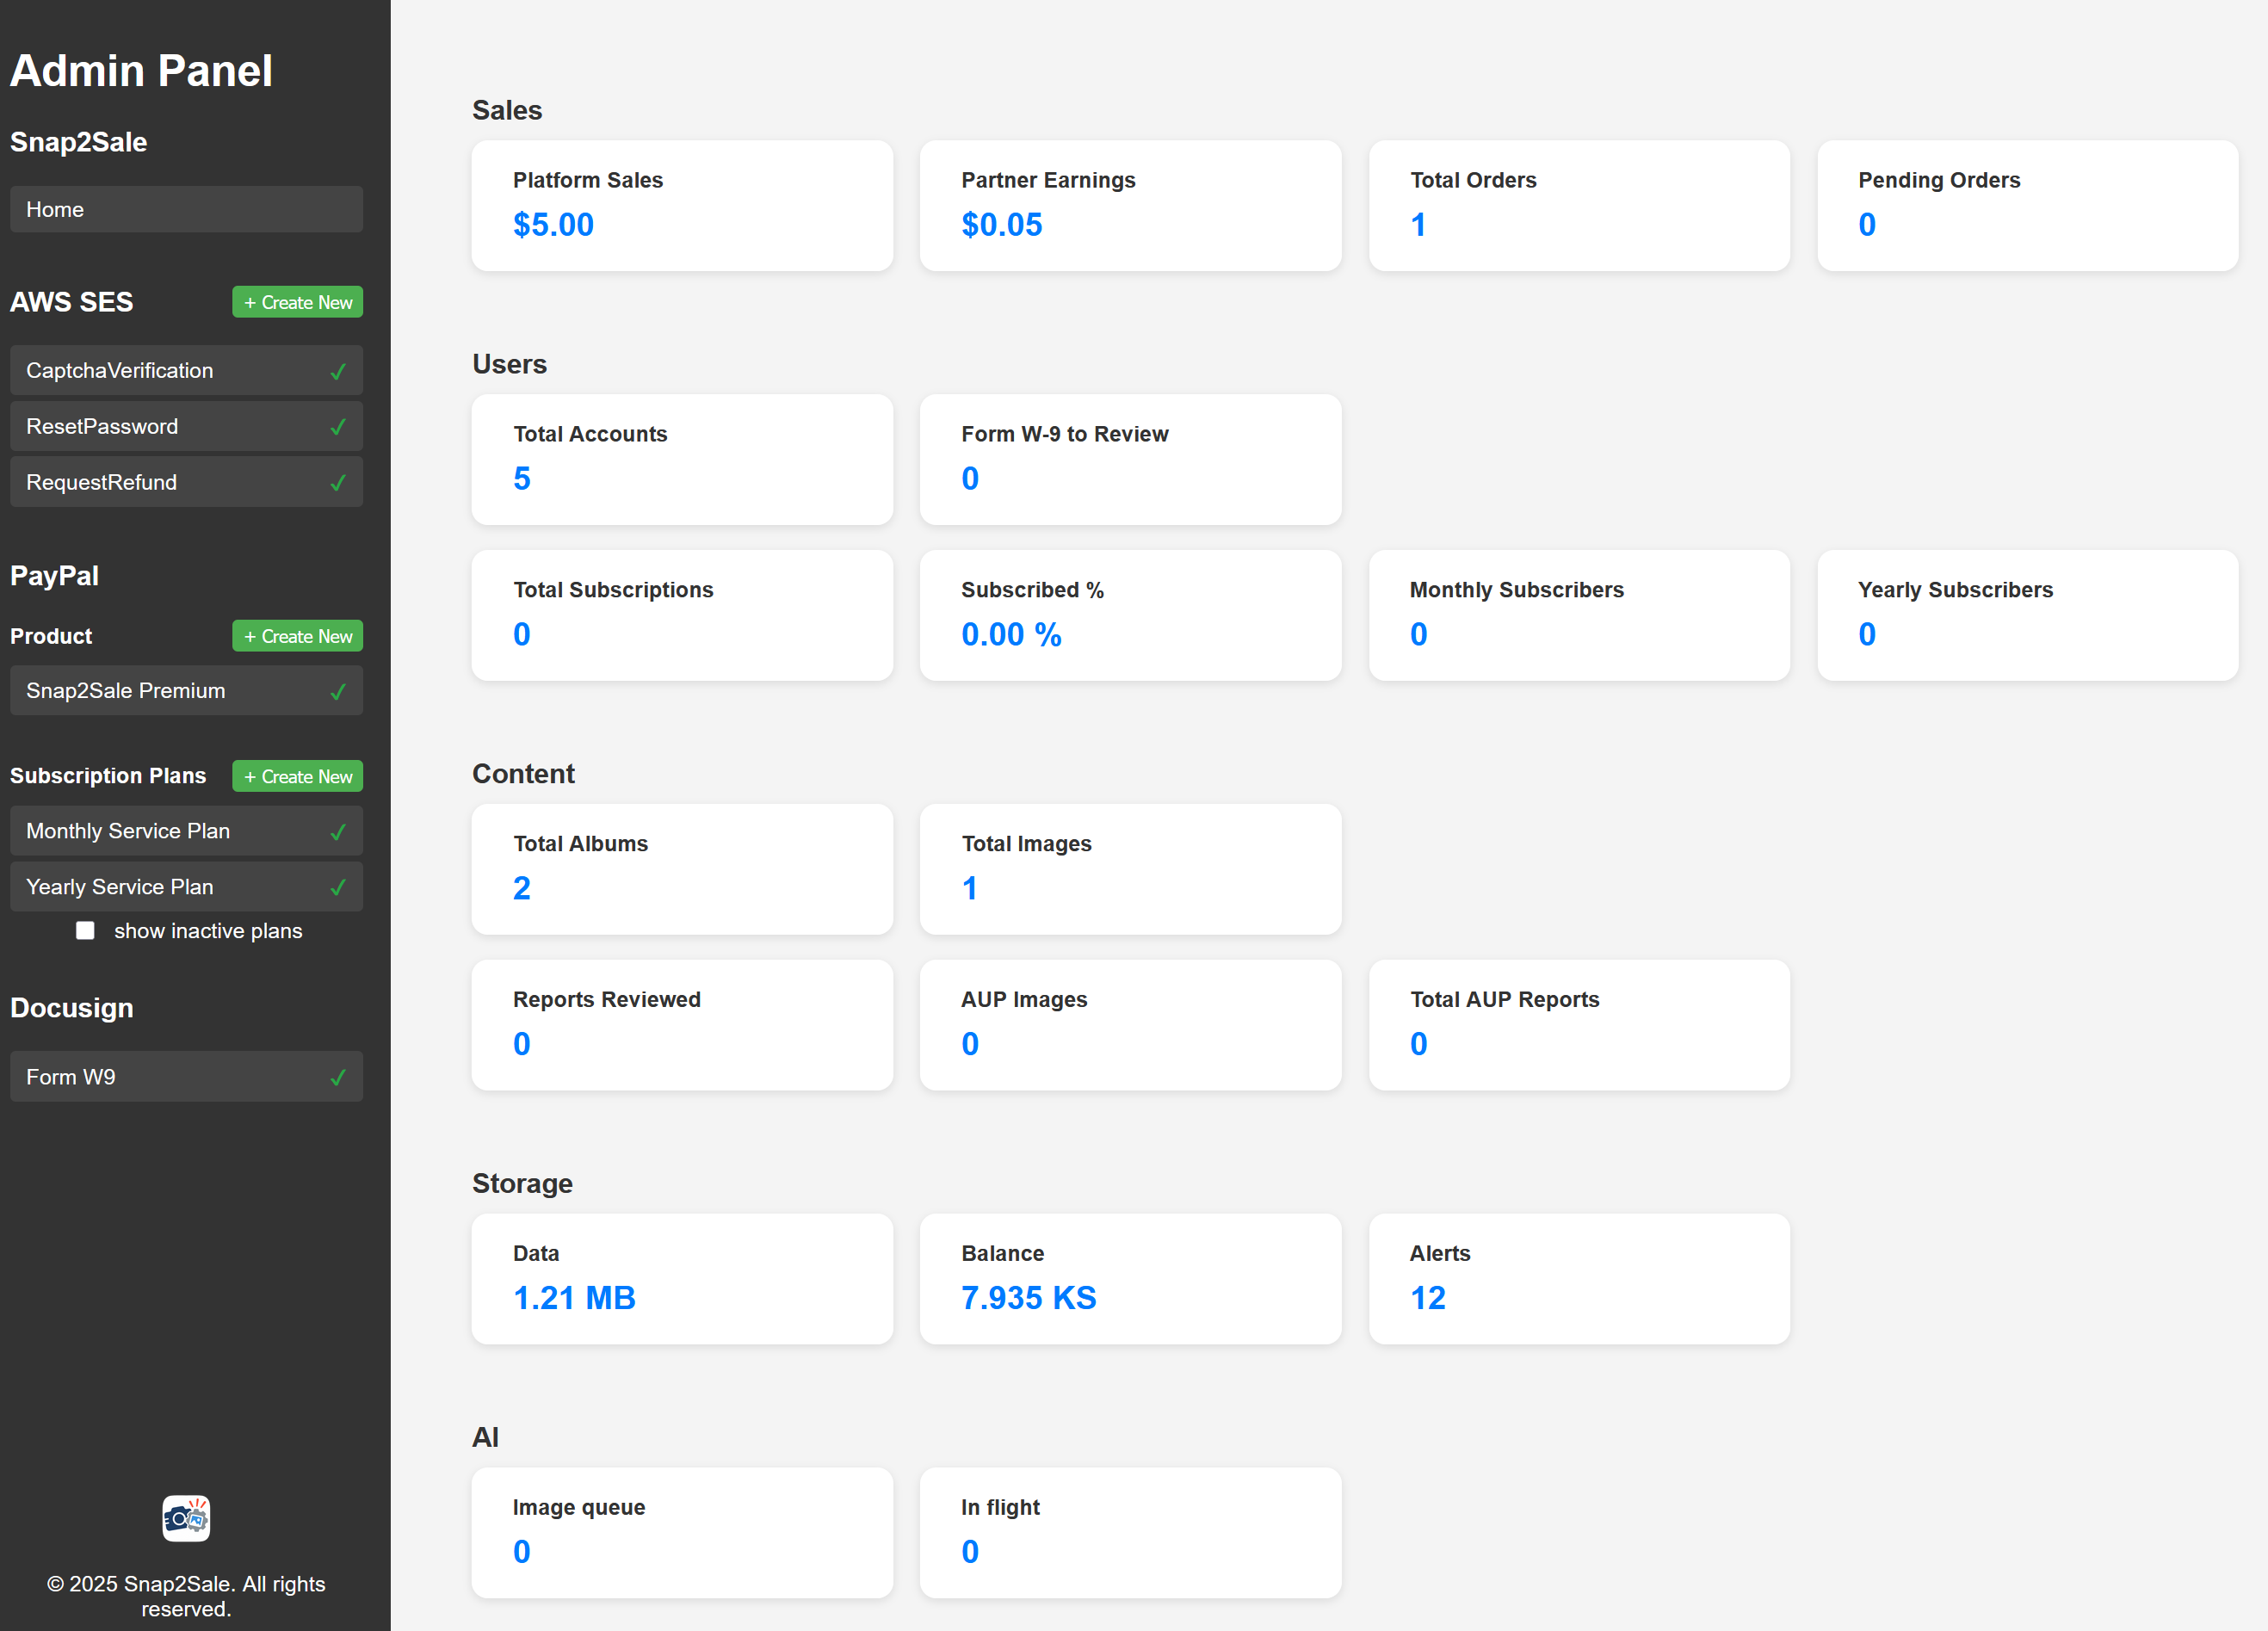Click the Snap2Sale camera logo icon

pos(186,1518)
